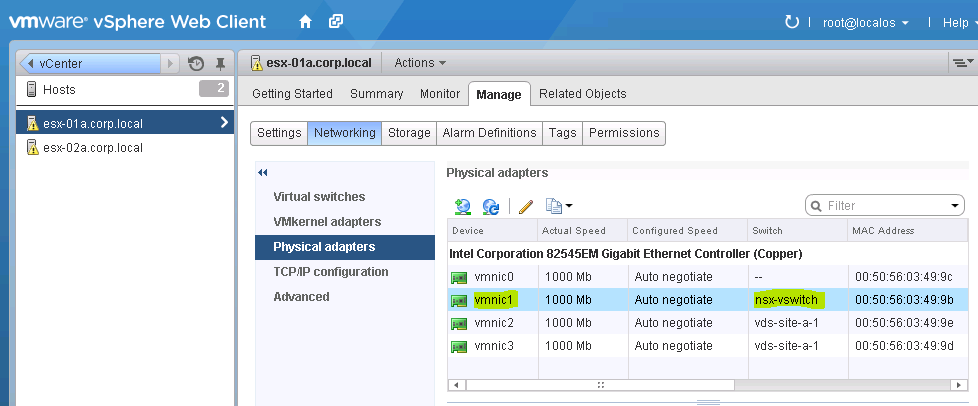Go to the vSphere home icon
This screenshot has width=978, height=406.
[x=305, y=22]
